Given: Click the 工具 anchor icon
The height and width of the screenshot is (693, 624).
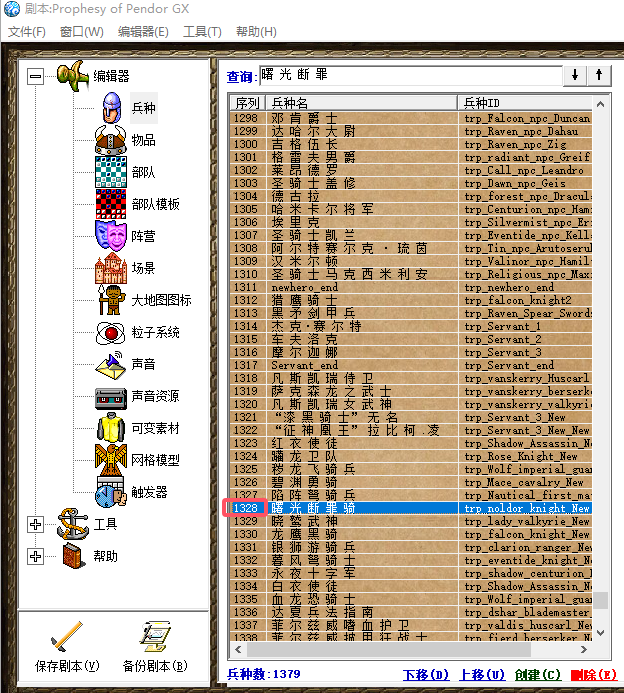Looking at the screenshot, I should 73,524.
